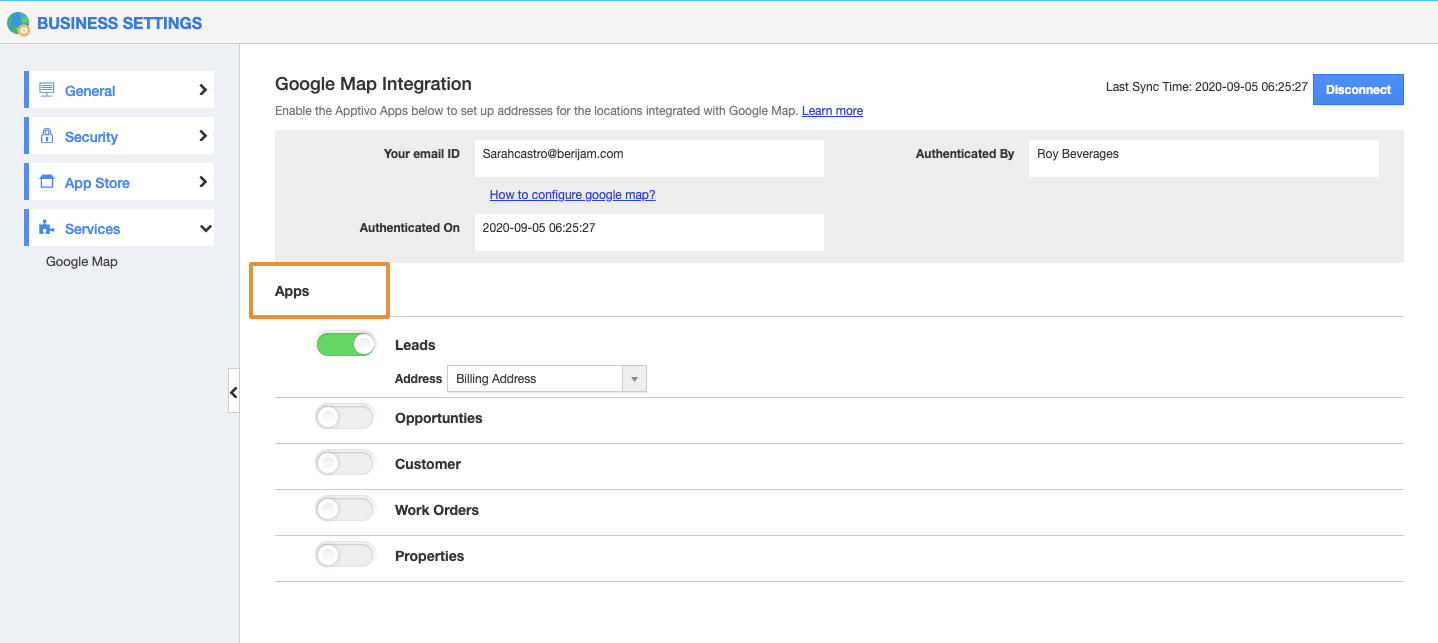Select Google Map in sidebar
The image size is (1438, 643).
point(82,262)
